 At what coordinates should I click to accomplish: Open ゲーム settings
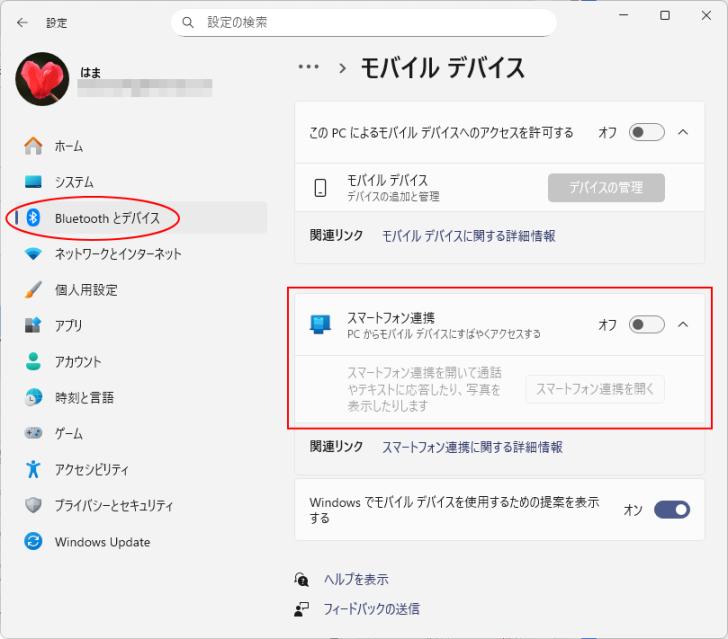[x=139, y=433]
